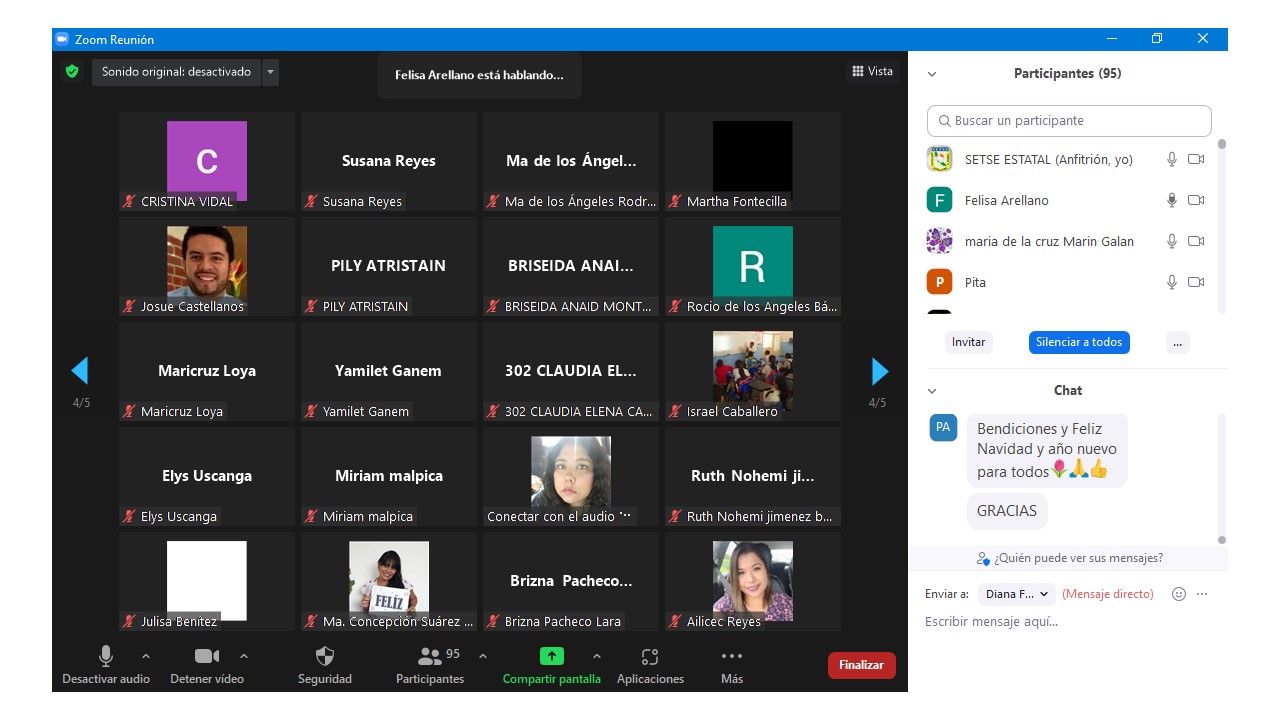The width and height of the screenshot is (1280, 720).
Task: Click Silenciar a todos button
Action: [1079, 342]
